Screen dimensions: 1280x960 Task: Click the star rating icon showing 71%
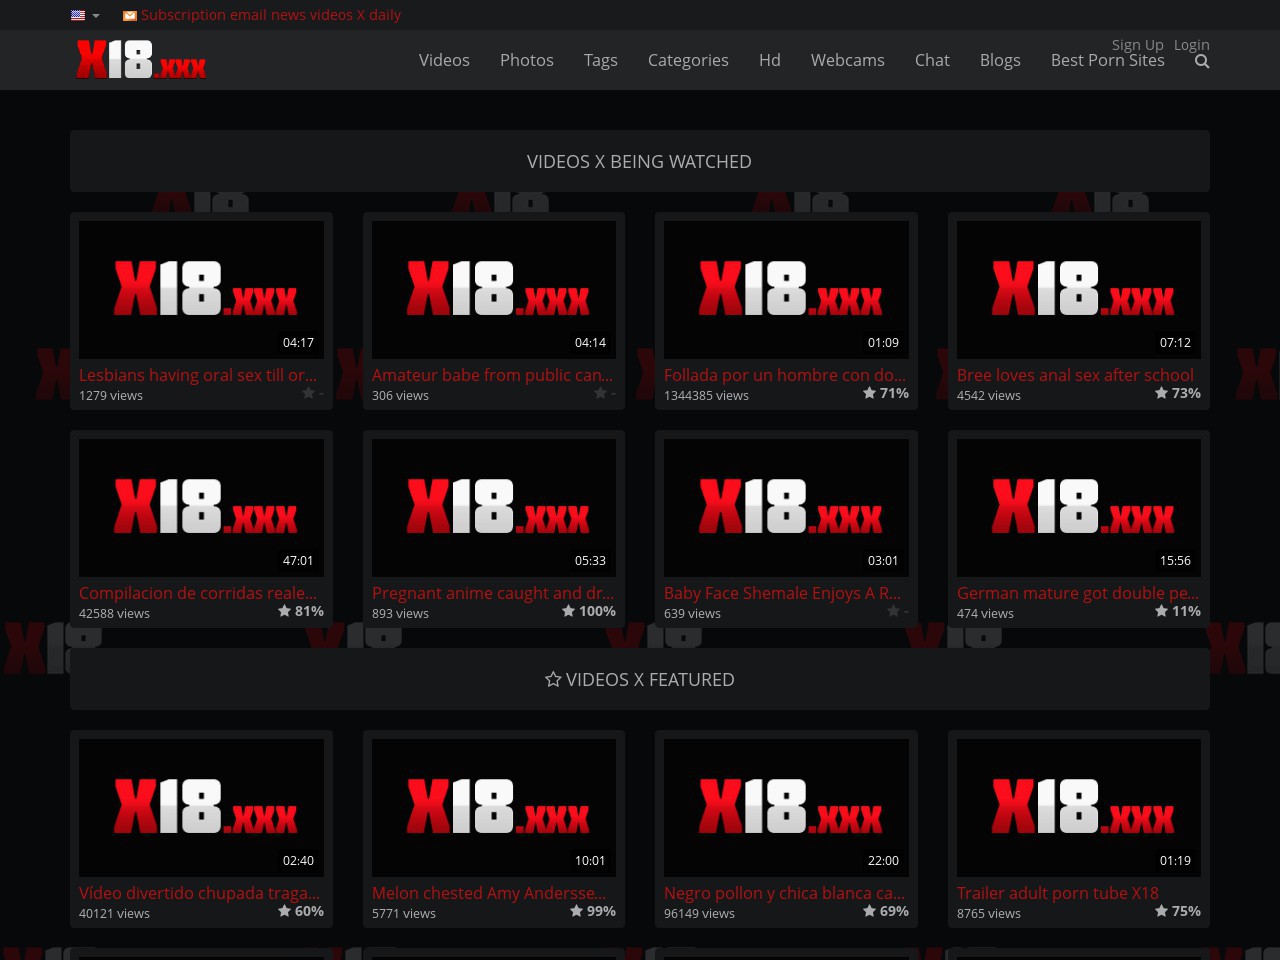[869, 393]
